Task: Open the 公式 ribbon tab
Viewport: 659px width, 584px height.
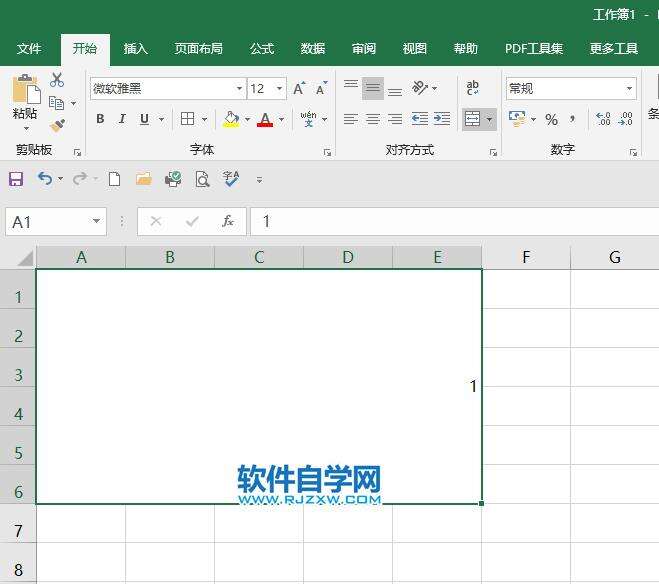Action: pyautogui.click(x=262, y=49)
